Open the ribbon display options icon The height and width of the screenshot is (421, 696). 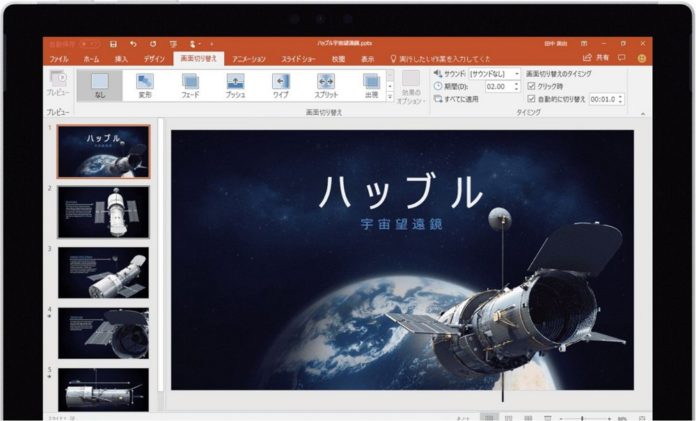point(584,44)
